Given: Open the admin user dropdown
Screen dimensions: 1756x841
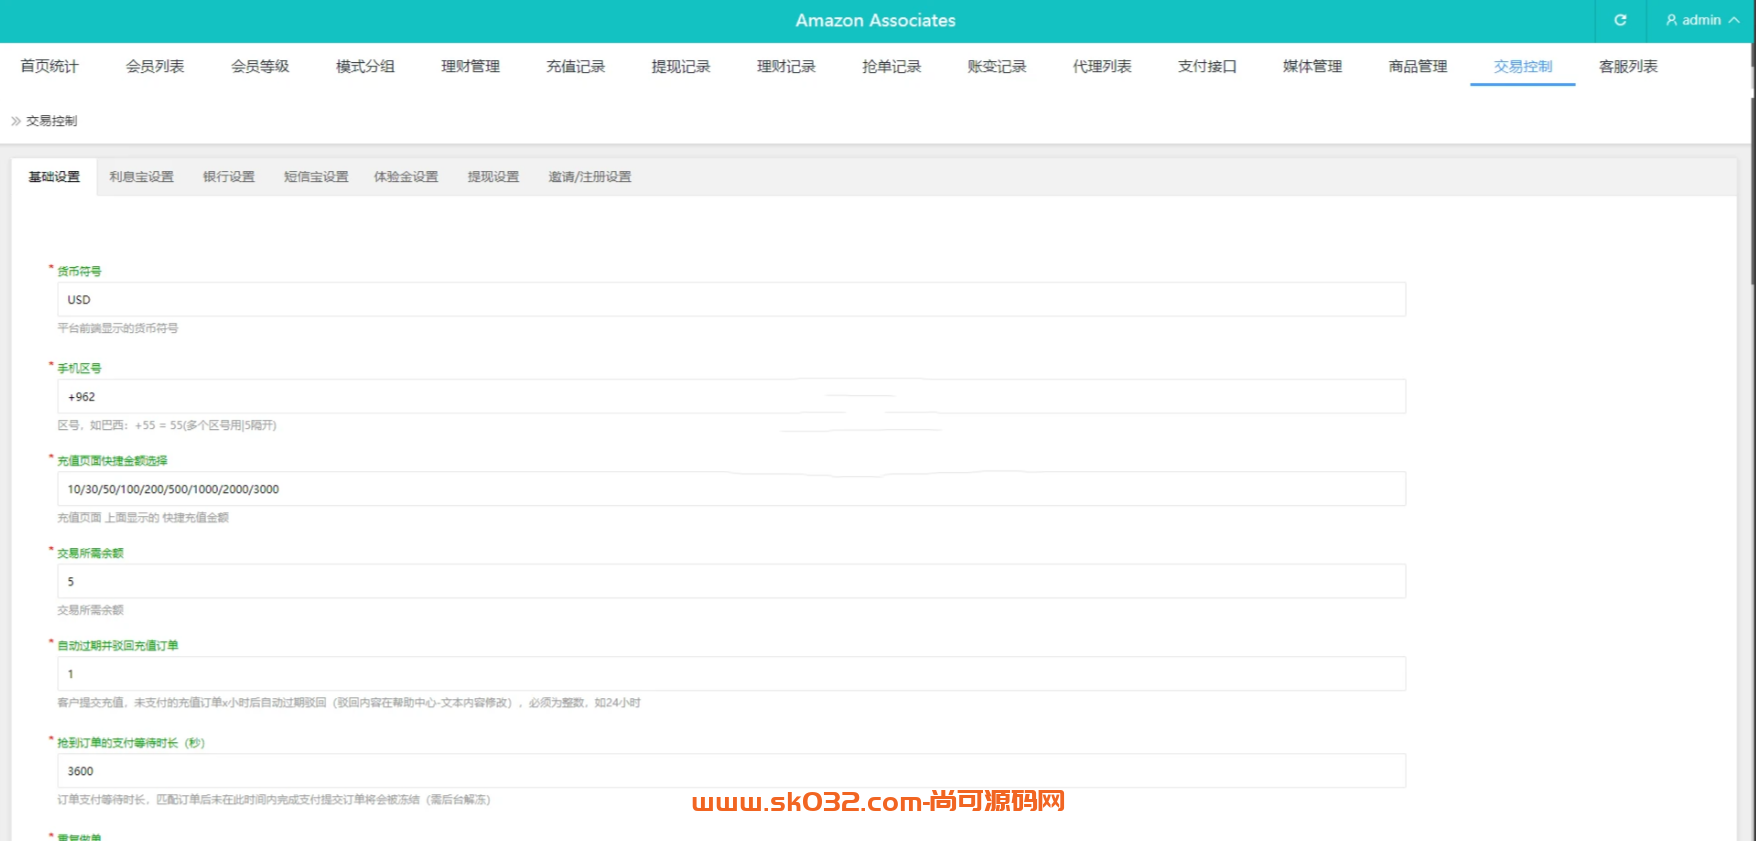Looking at the screenshot, I should [1702, 20].
